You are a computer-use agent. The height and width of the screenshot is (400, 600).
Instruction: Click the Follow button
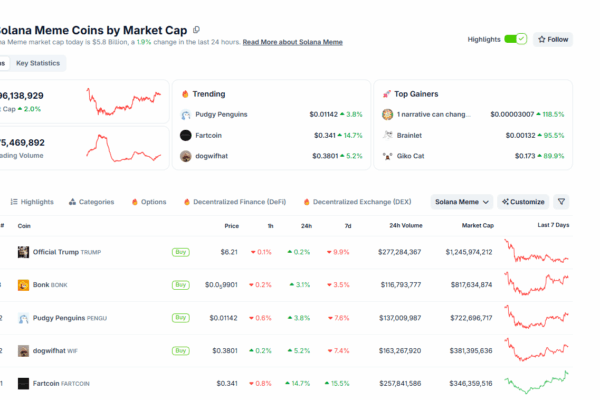click(553, 39)
